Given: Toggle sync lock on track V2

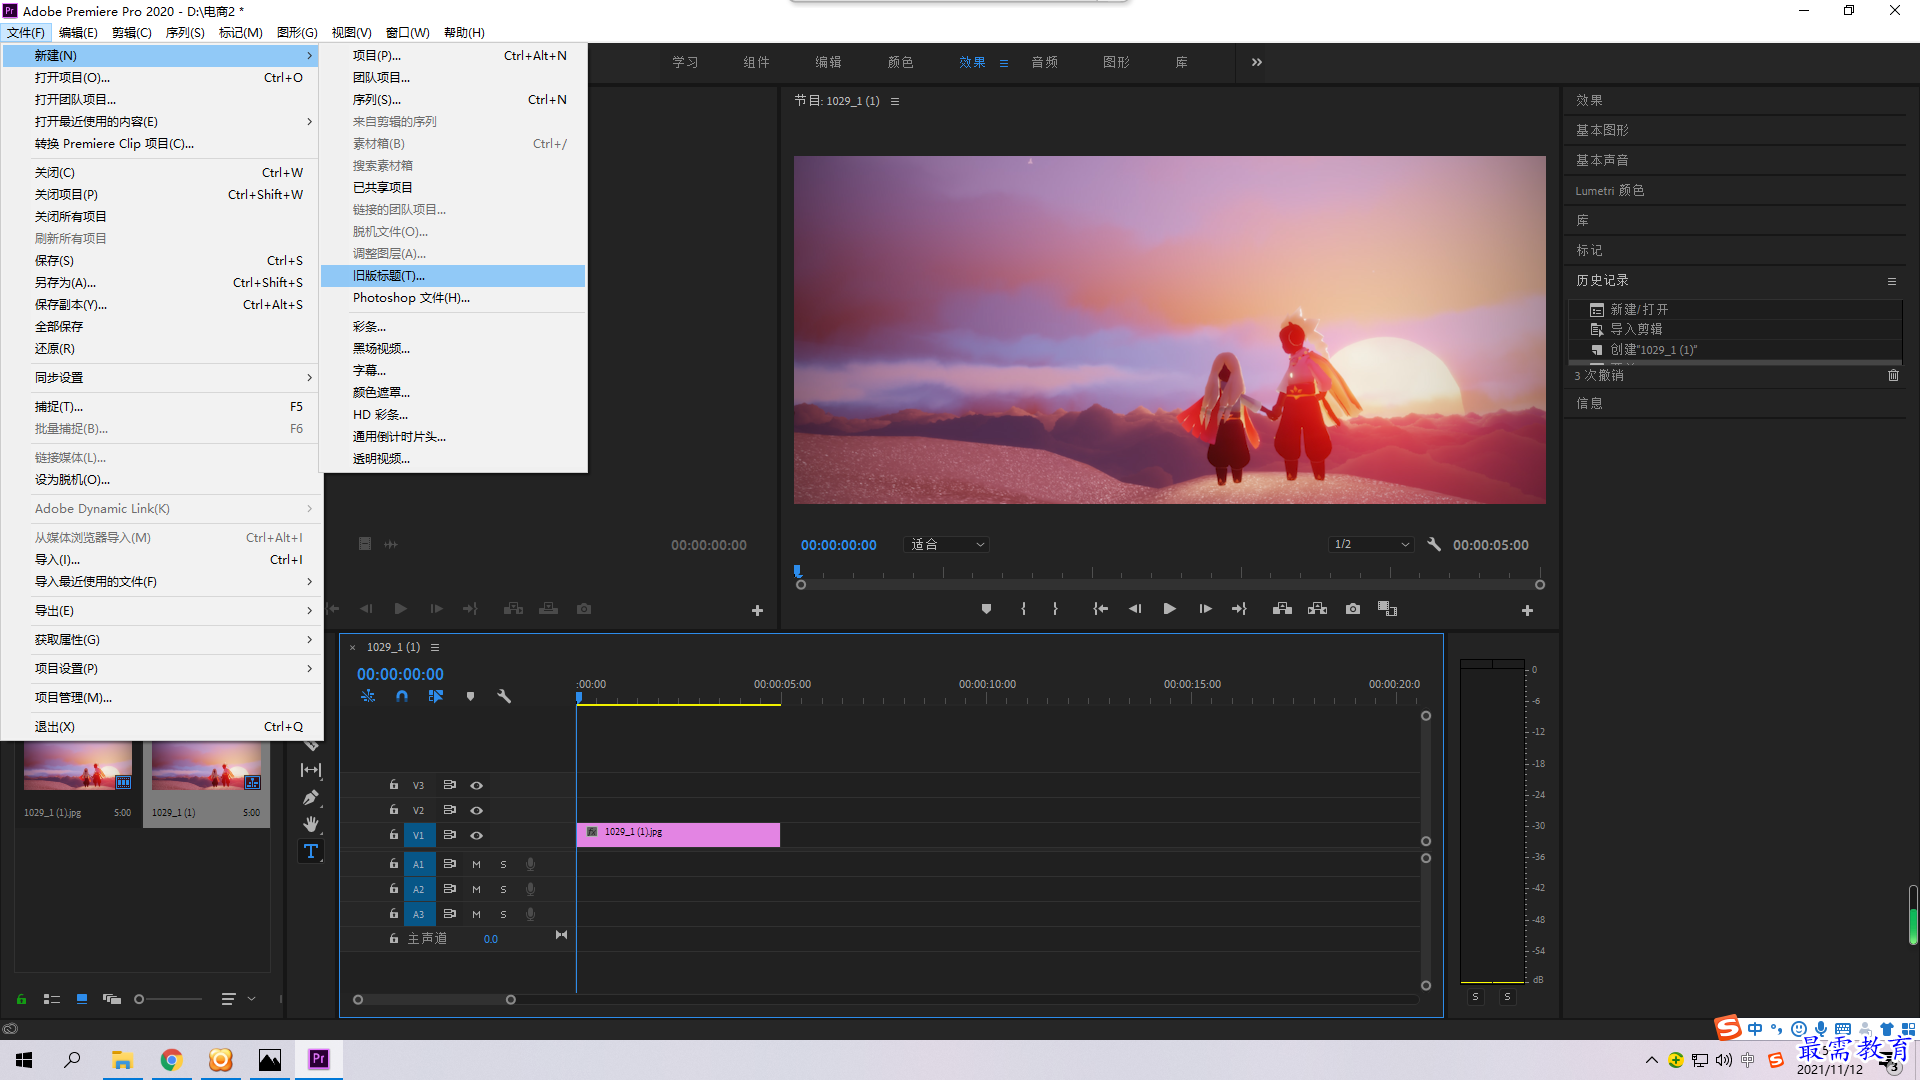Looking at the screenshot, I should [x=450, y=810].
